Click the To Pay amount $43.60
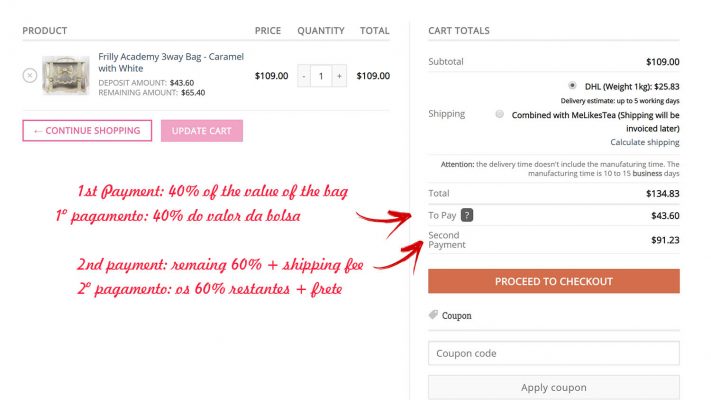The image size is (711, 400). coord(665,215)
